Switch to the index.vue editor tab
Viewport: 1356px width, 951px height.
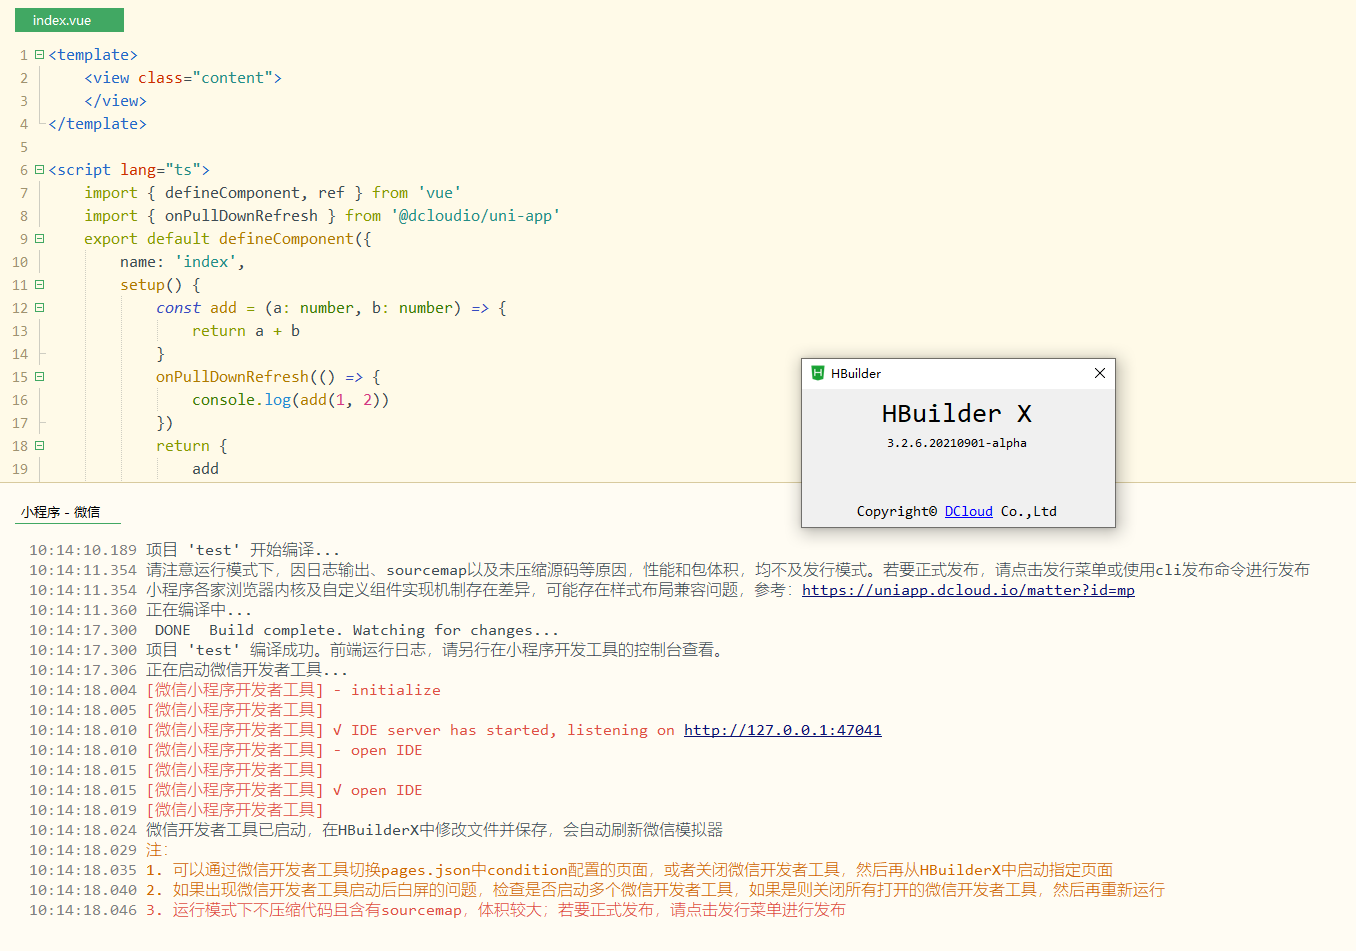tap(68, 20)
